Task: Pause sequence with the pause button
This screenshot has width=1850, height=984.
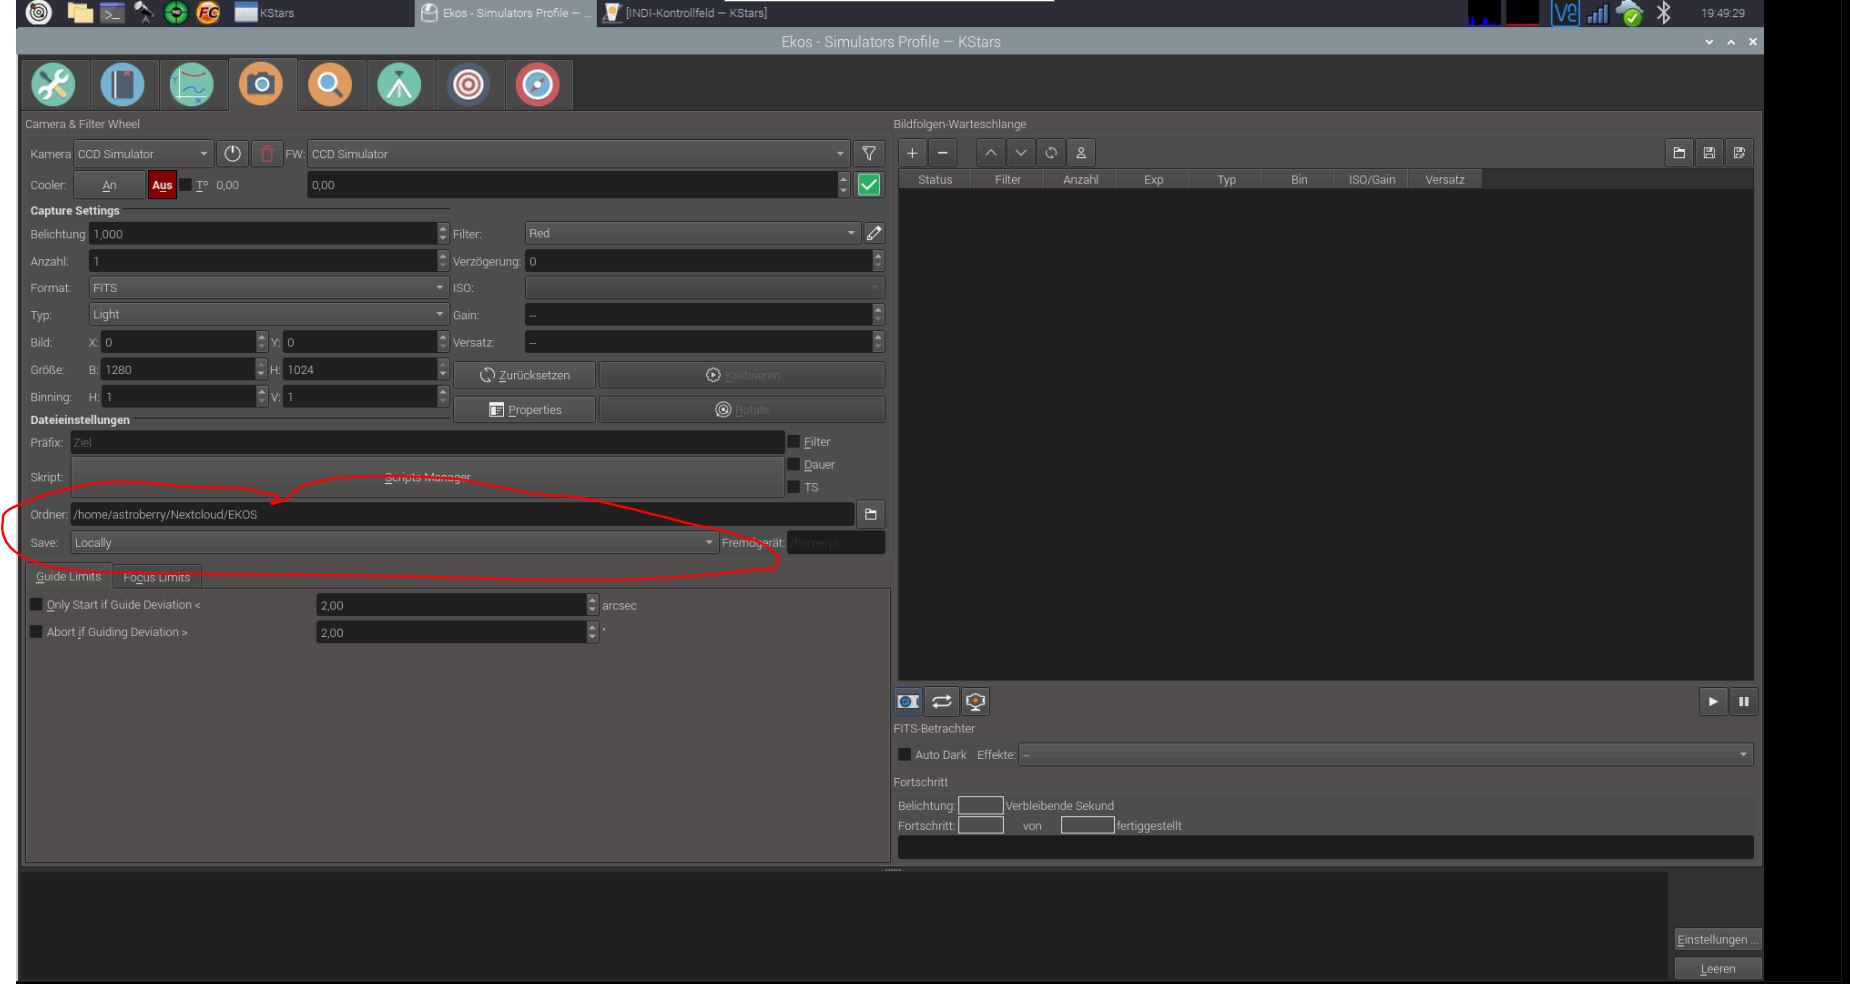Action: click(1743, 702)
